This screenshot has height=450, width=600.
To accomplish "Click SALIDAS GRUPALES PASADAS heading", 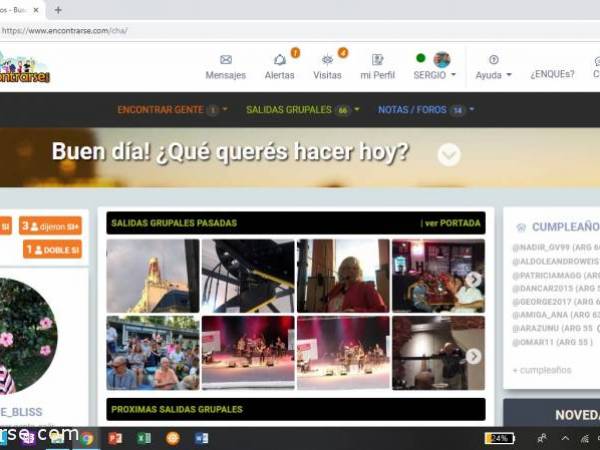I will point(174,223).
